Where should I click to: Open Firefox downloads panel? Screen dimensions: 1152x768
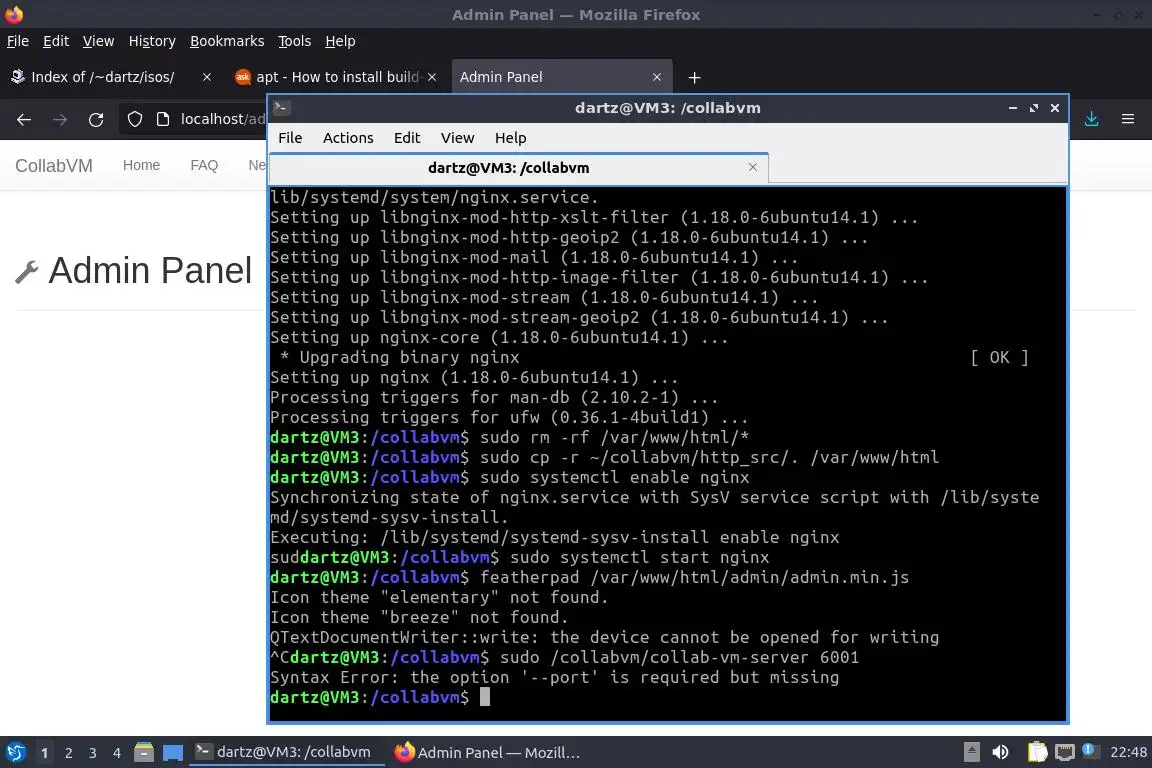pos(1092,119)
